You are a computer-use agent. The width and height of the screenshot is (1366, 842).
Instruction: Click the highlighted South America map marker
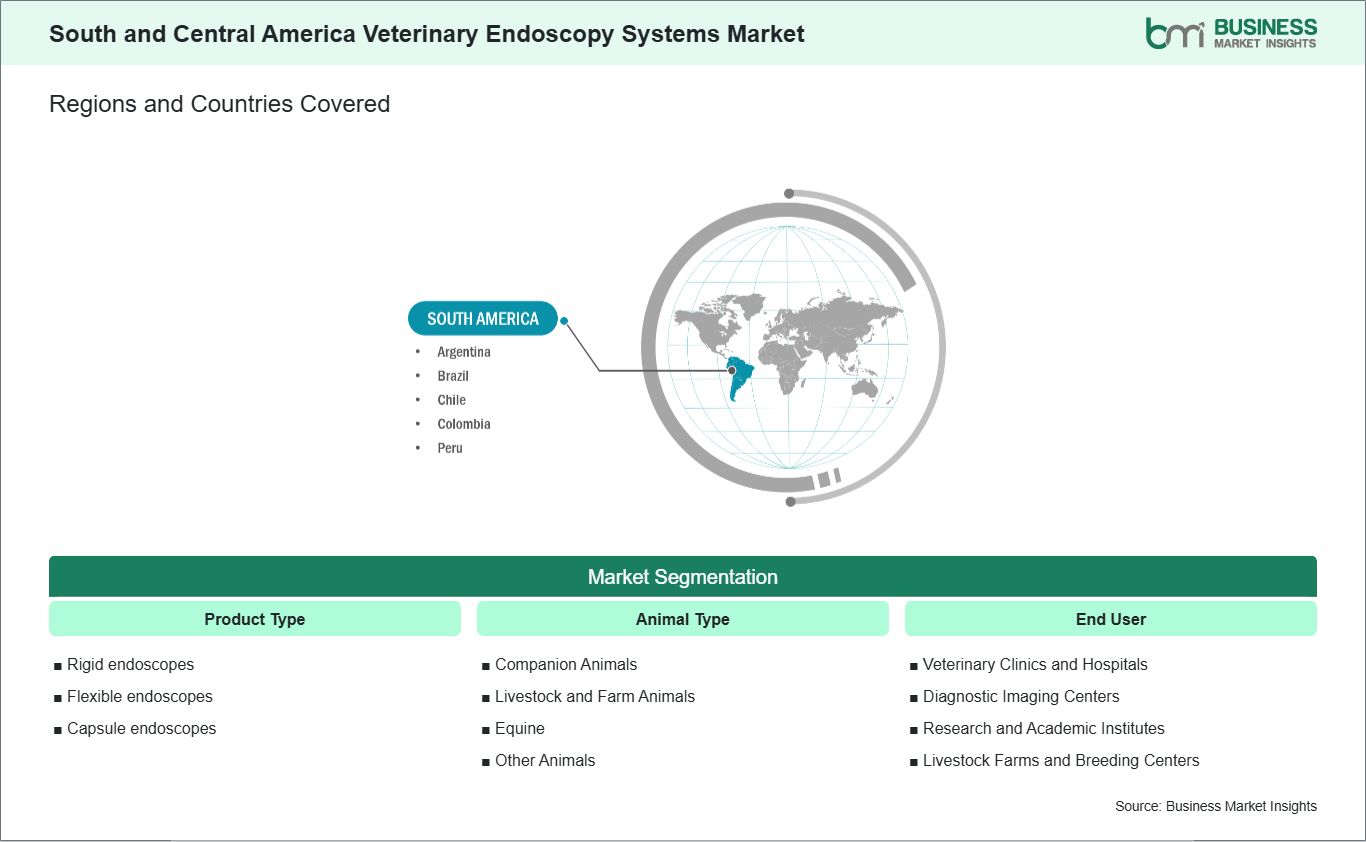click(731, 370)
